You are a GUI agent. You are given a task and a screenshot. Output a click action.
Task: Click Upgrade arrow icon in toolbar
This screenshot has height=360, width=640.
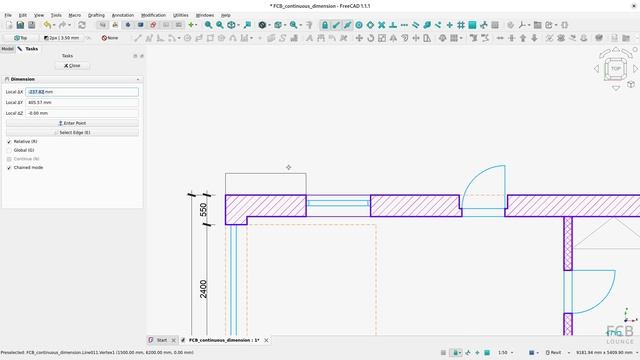[x=523, y=38]
